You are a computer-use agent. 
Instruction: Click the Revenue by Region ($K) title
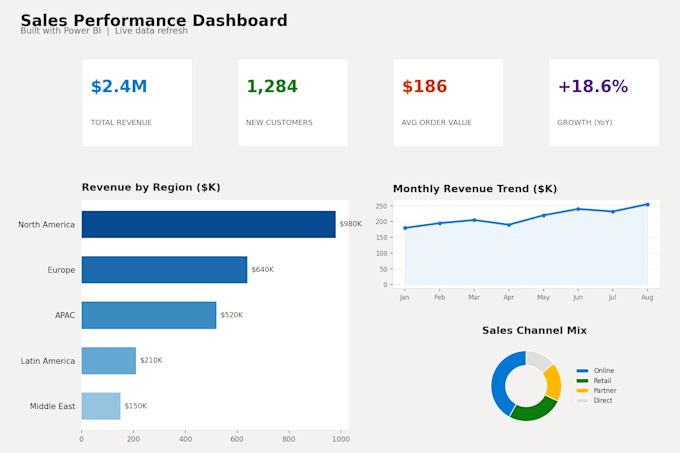pyautogui.click(x=151, y=187)
